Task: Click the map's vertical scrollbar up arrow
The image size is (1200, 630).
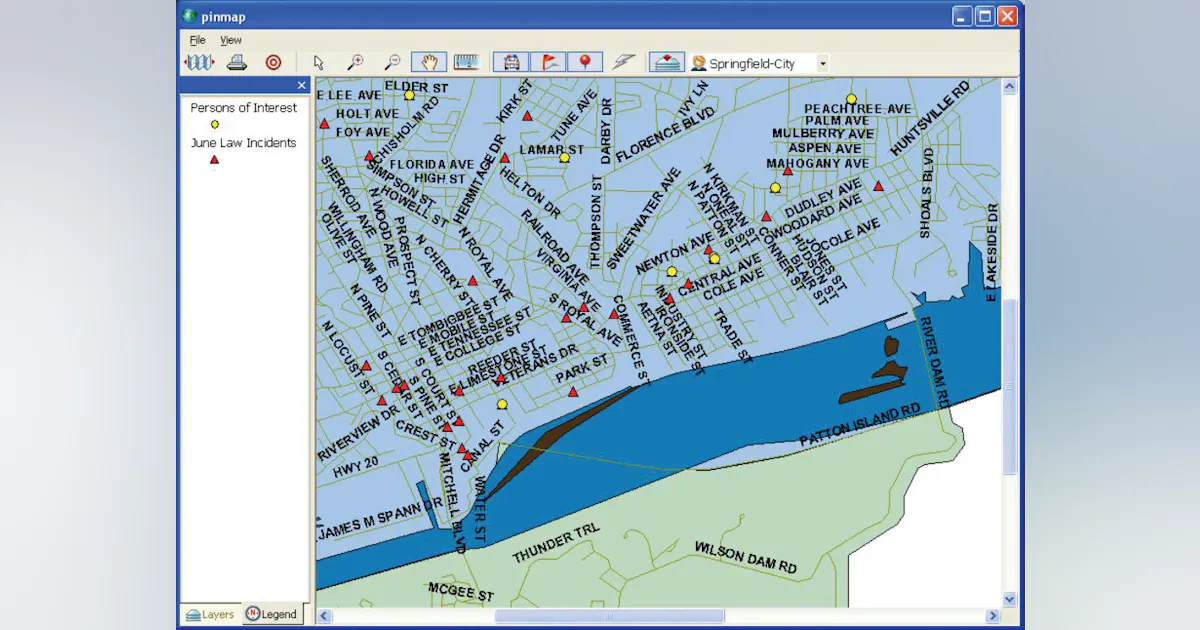Action: pos(1009,87)
